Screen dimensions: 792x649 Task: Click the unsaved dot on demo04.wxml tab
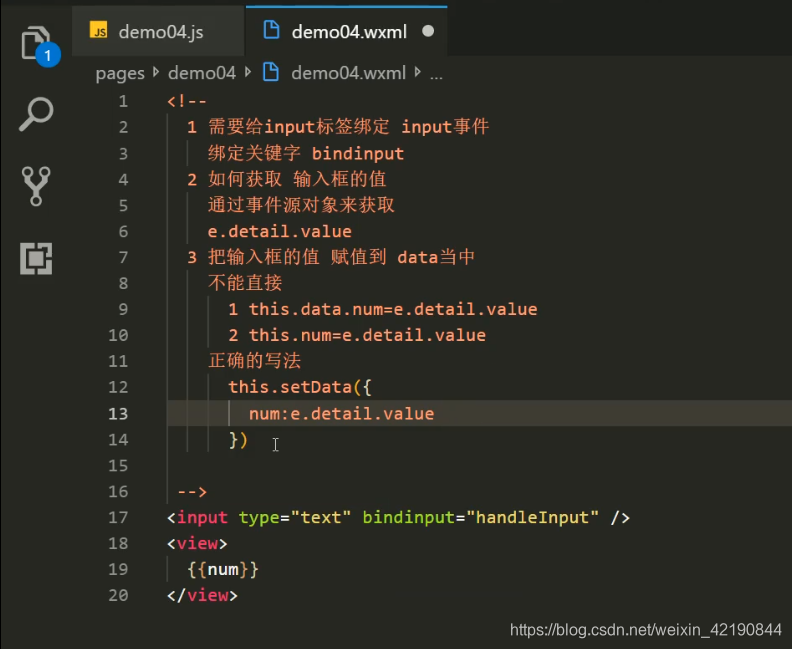coord(428,31)
